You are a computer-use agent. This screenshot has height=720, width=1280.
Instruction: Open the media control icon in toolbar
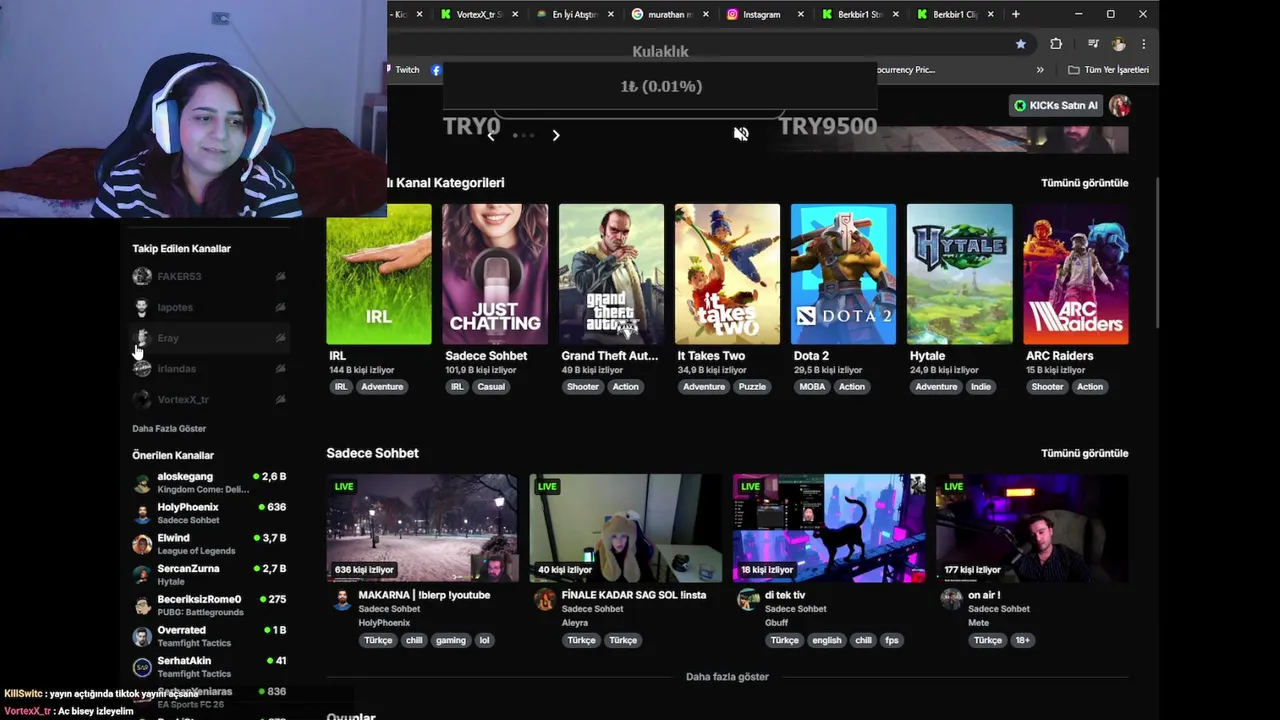1093,44
